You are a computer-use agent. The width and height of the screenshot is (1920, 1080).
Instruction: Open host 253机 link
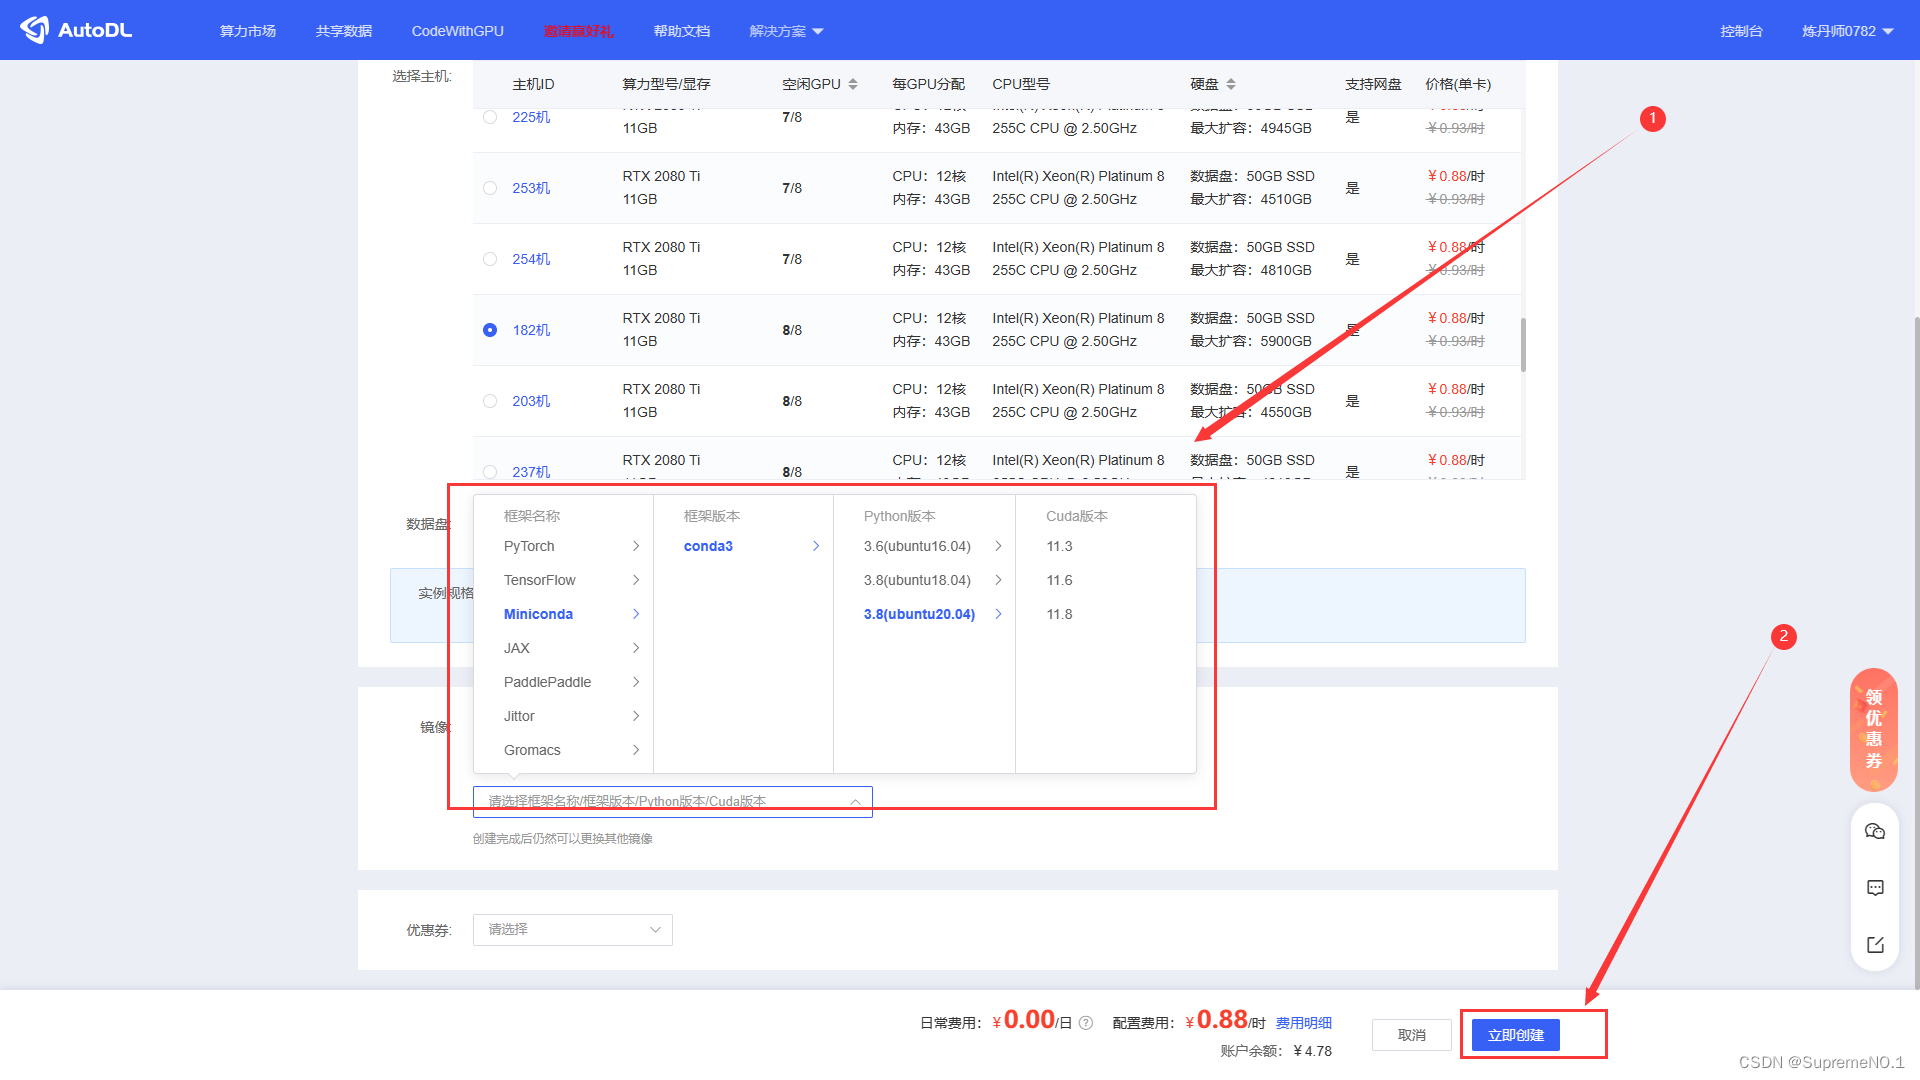click(531, 188)
